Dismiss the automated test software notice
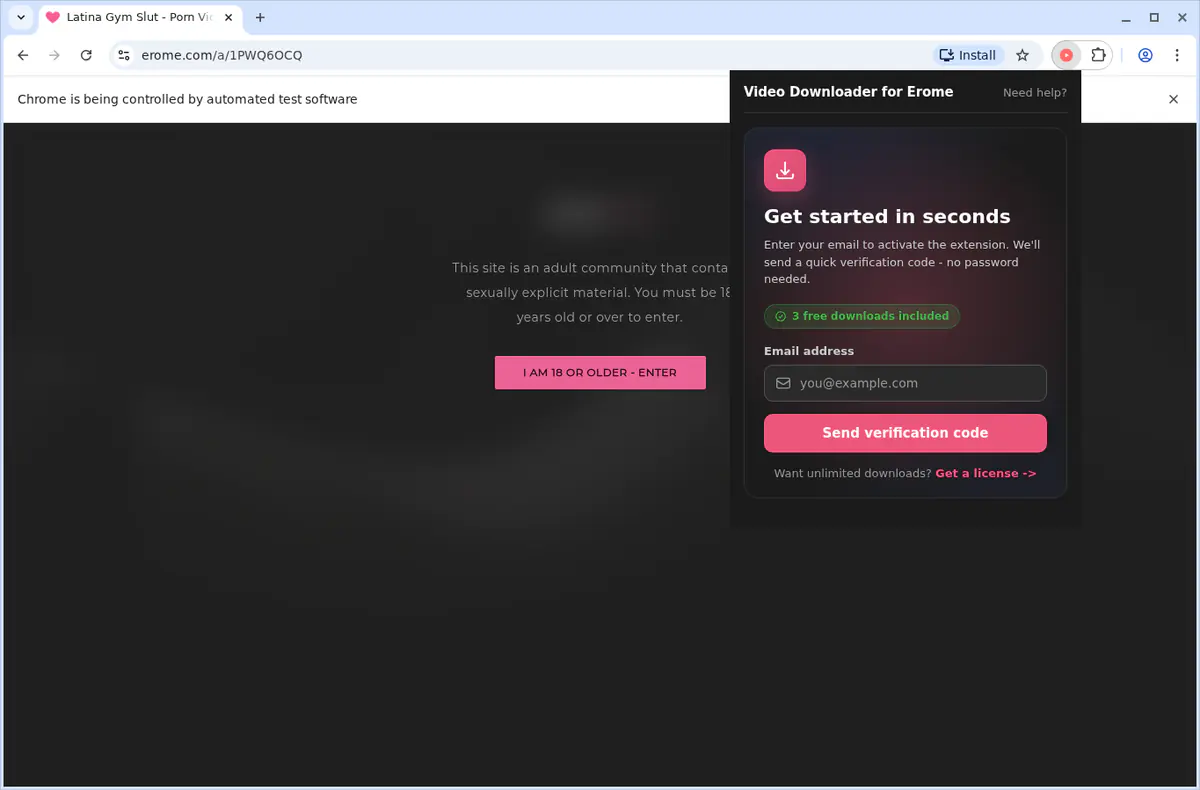Viewport: 1200px width, 790px height. click(x=1174, y=99)
